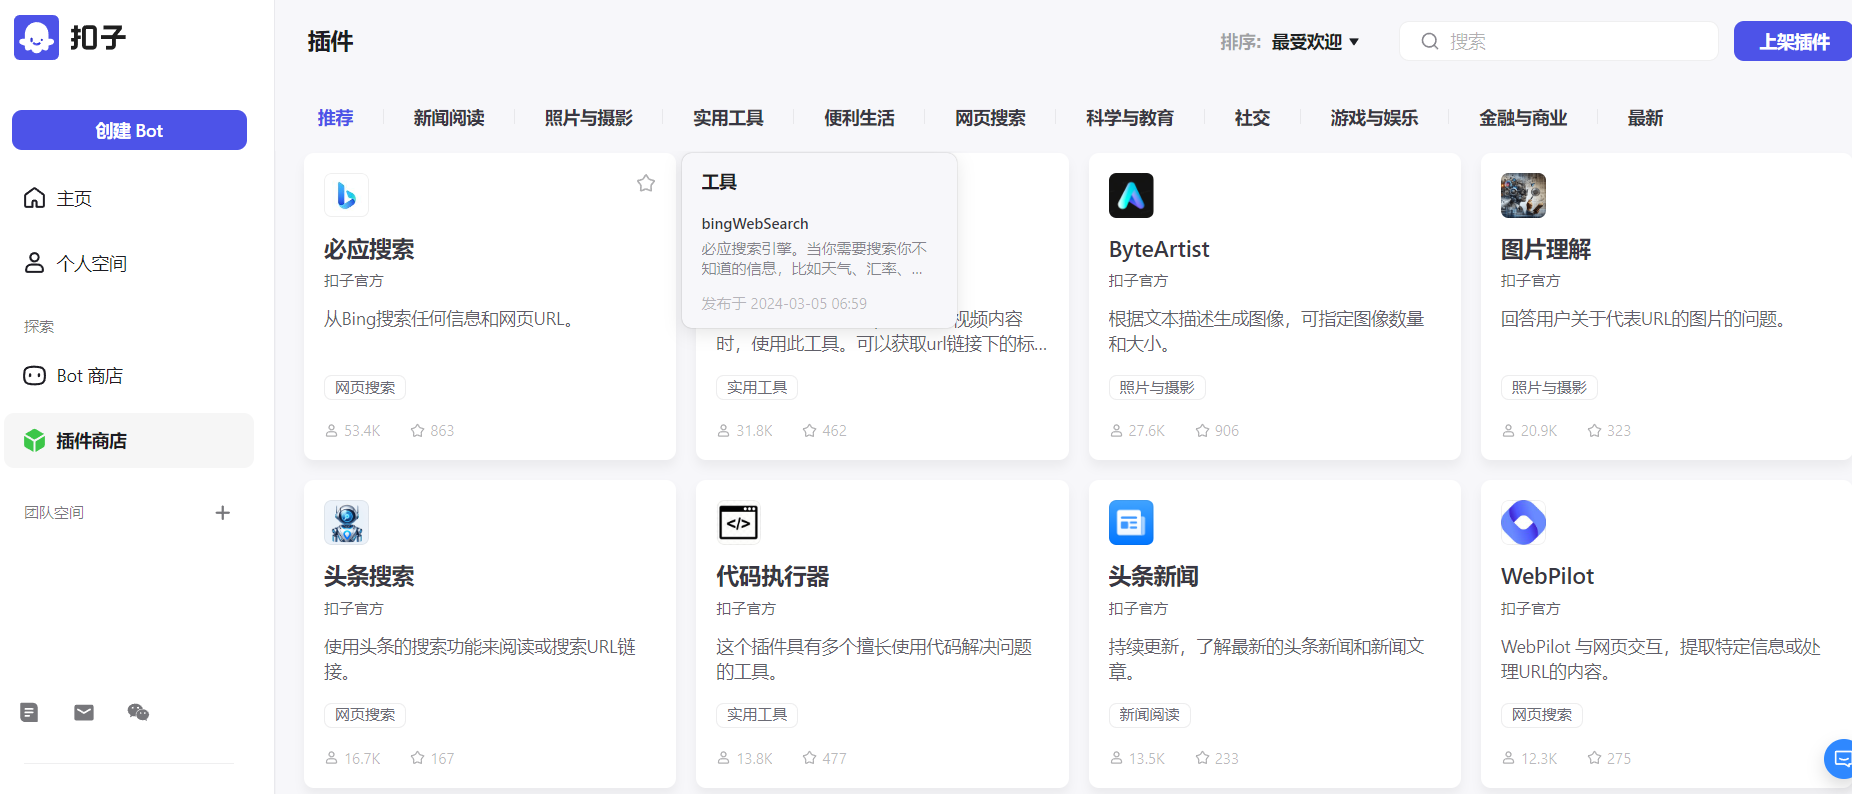Click the star count 477 on 代码执行器

(824, 759)
